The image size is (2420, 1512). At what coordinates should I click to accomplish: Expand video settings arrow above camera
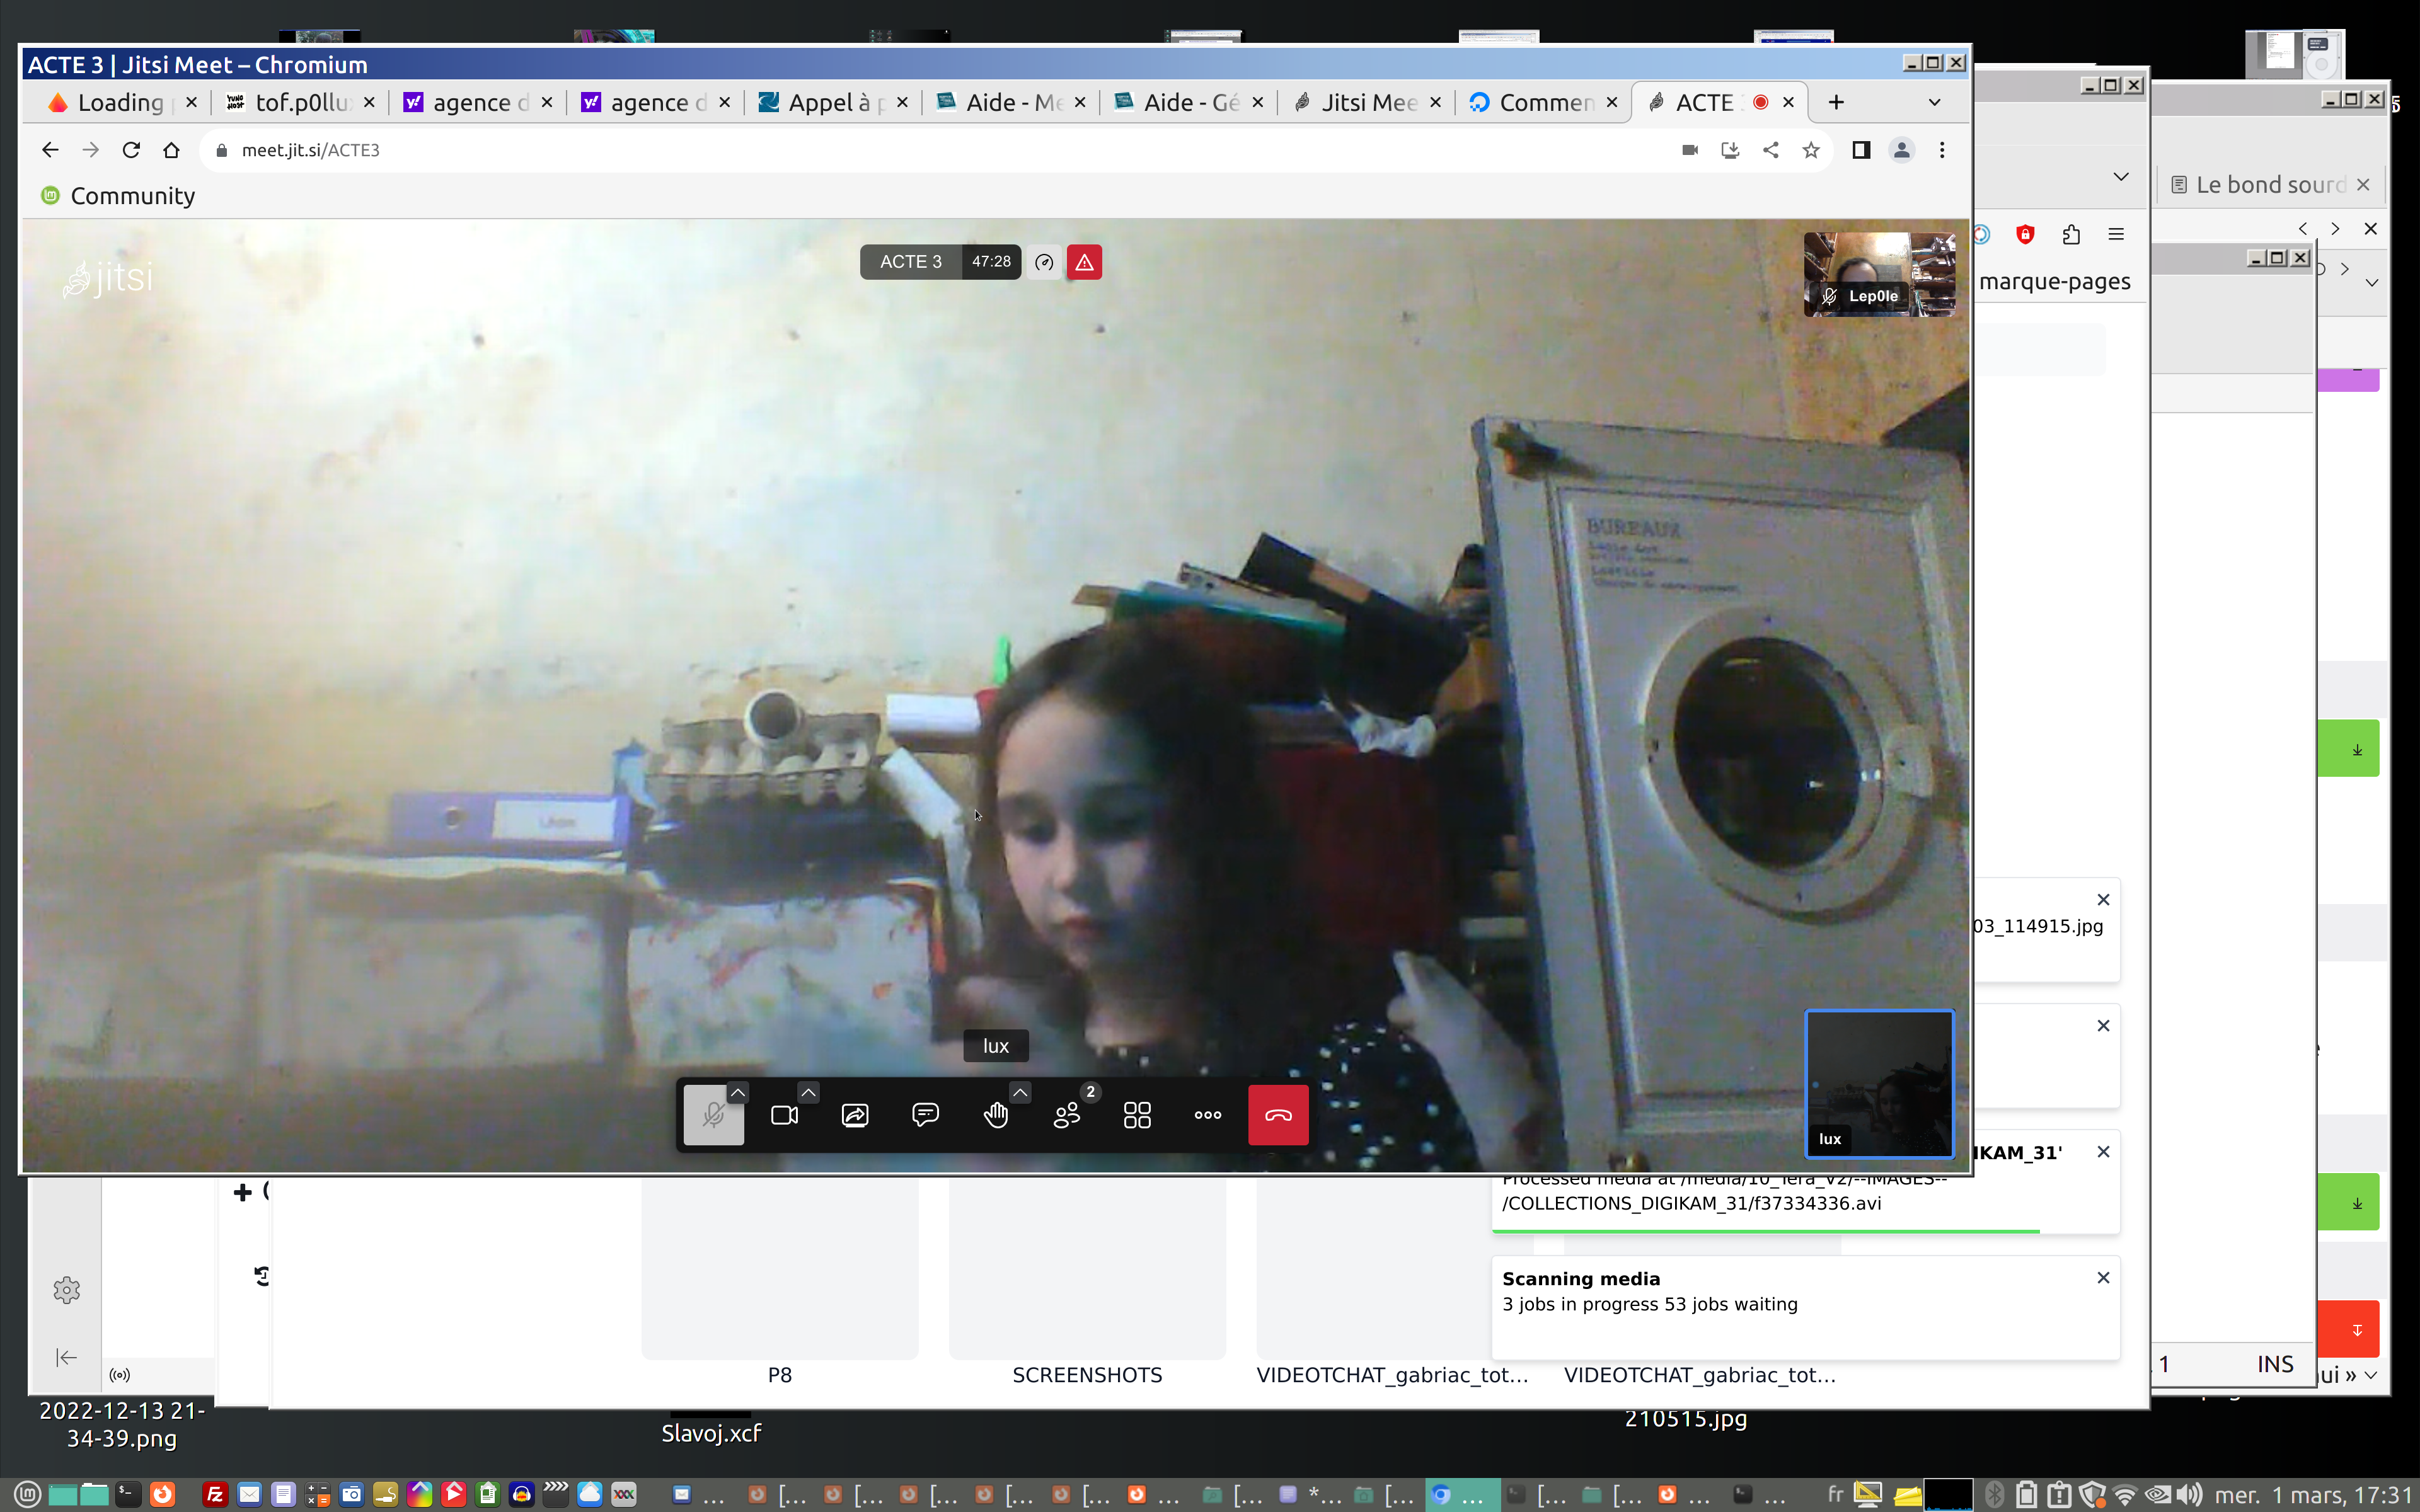point(808,1092)
